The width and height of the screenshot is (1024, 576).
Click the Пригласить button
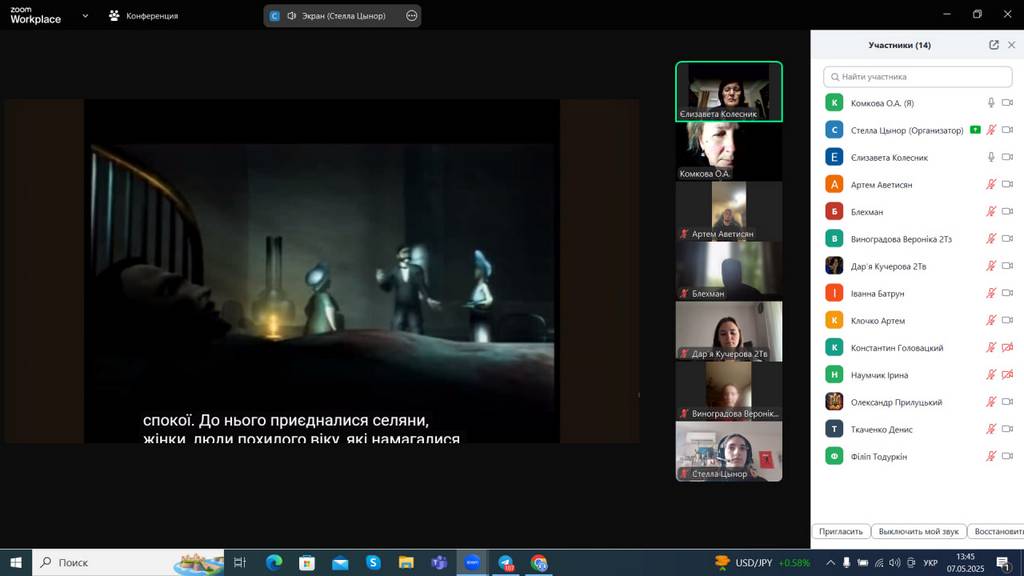(x=841, y=532)
